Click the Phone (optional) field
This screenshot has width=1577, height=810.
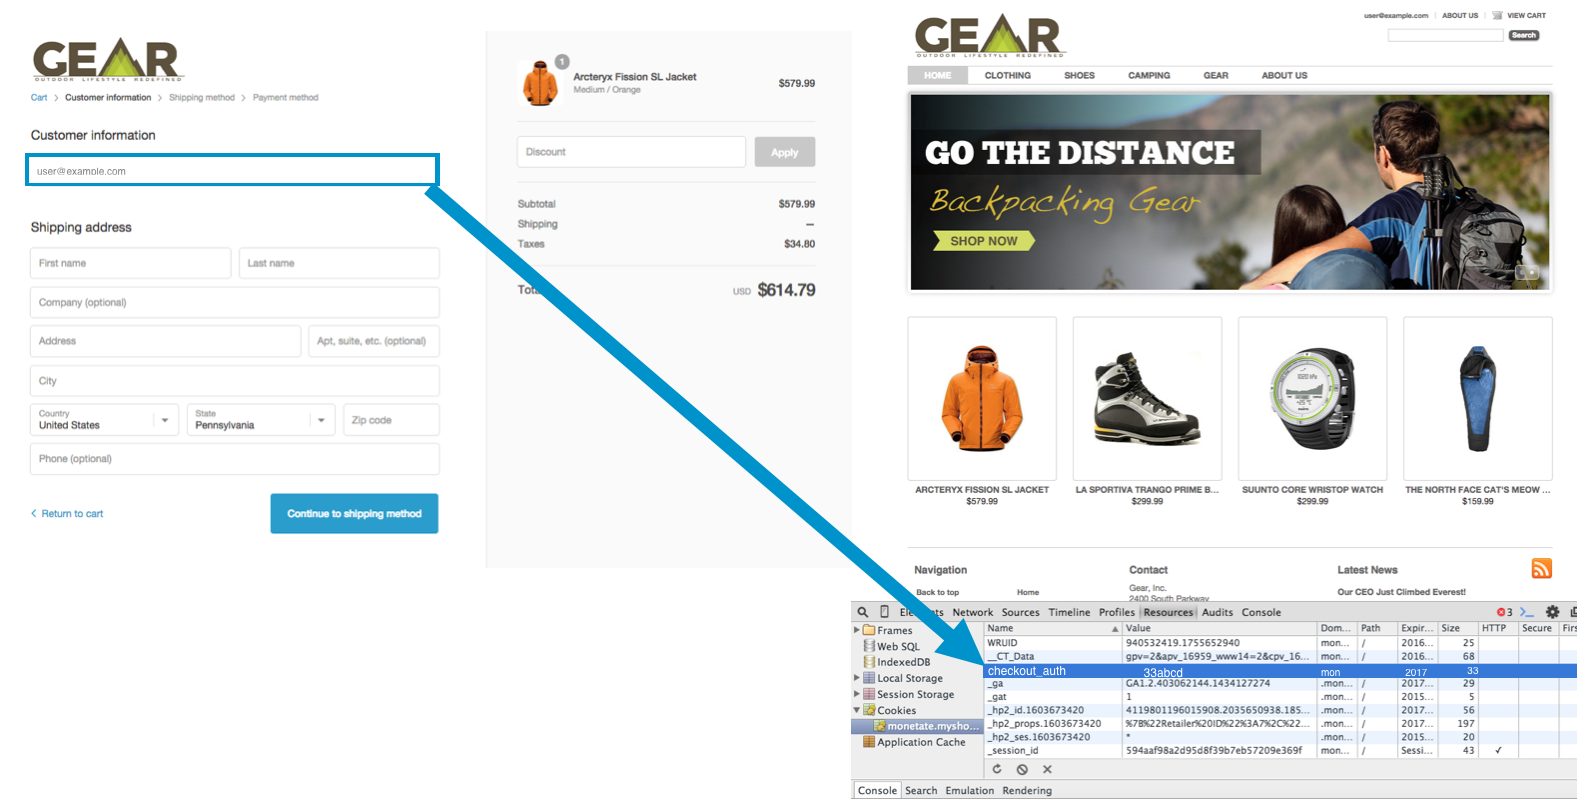[235, 459]
